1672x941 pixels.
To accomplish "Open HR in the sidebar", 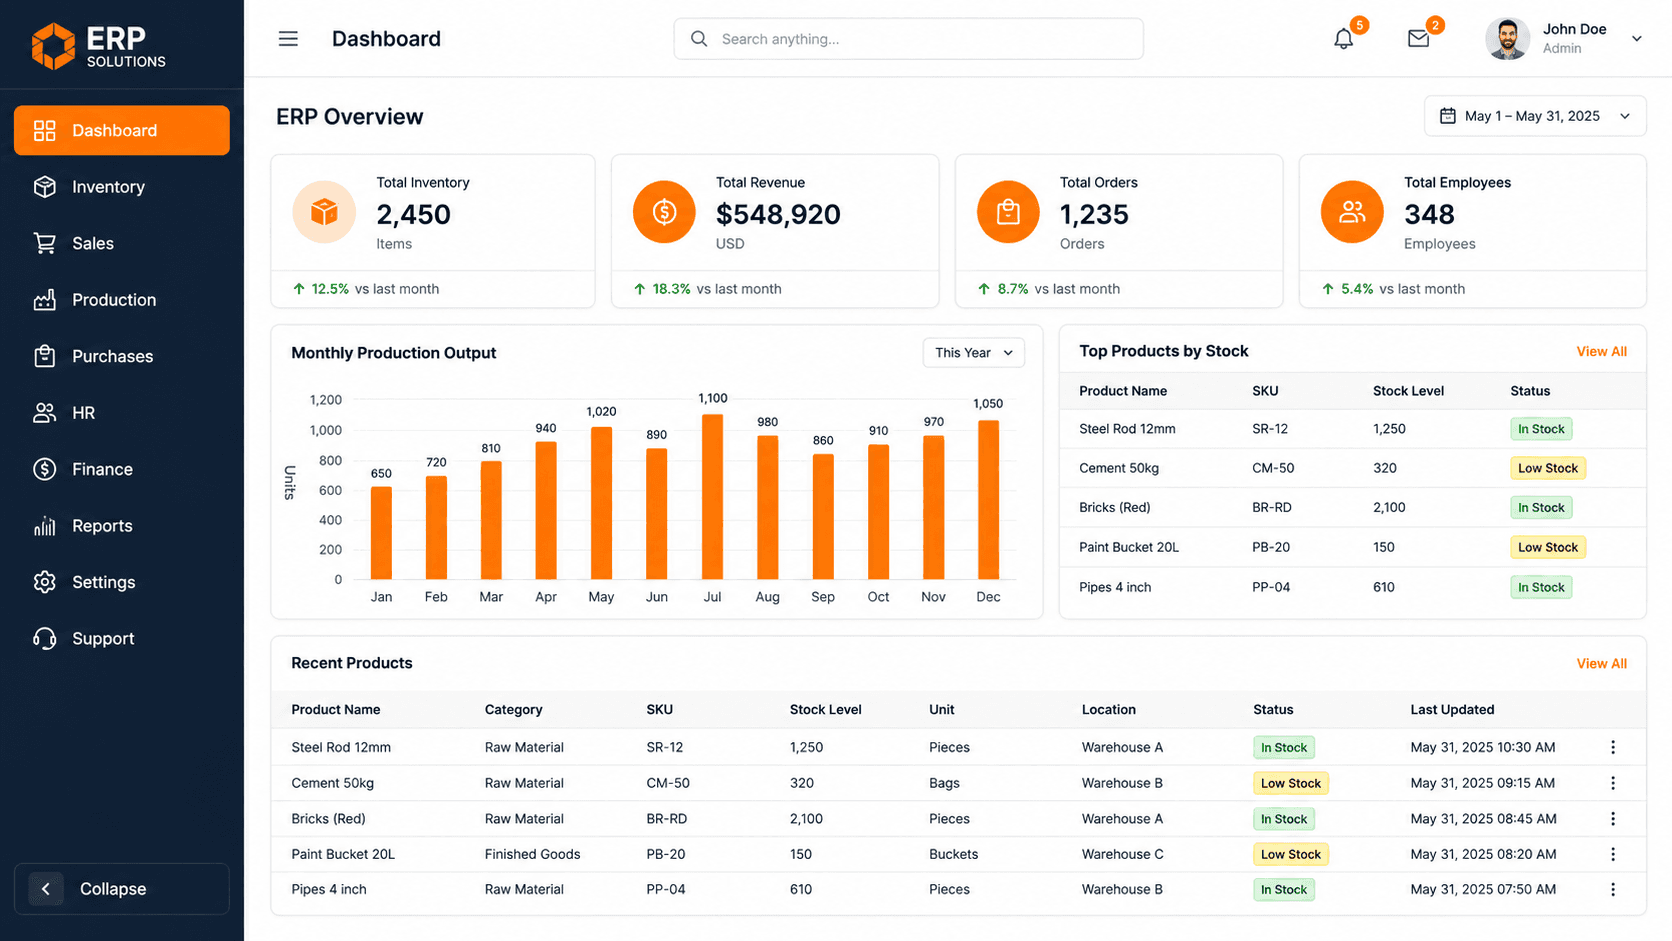I will [x=122, y=413].
